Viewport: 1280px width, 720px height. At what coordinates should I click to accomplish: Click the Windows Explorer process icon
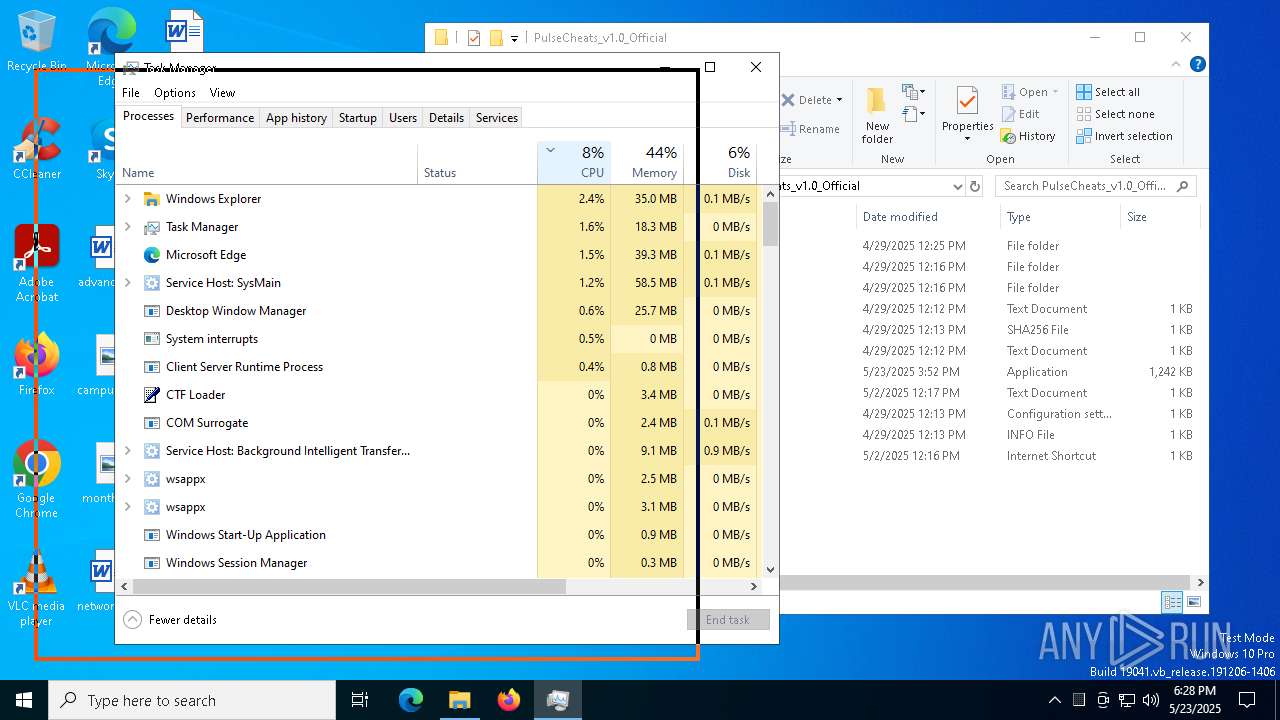pos(152,199)
